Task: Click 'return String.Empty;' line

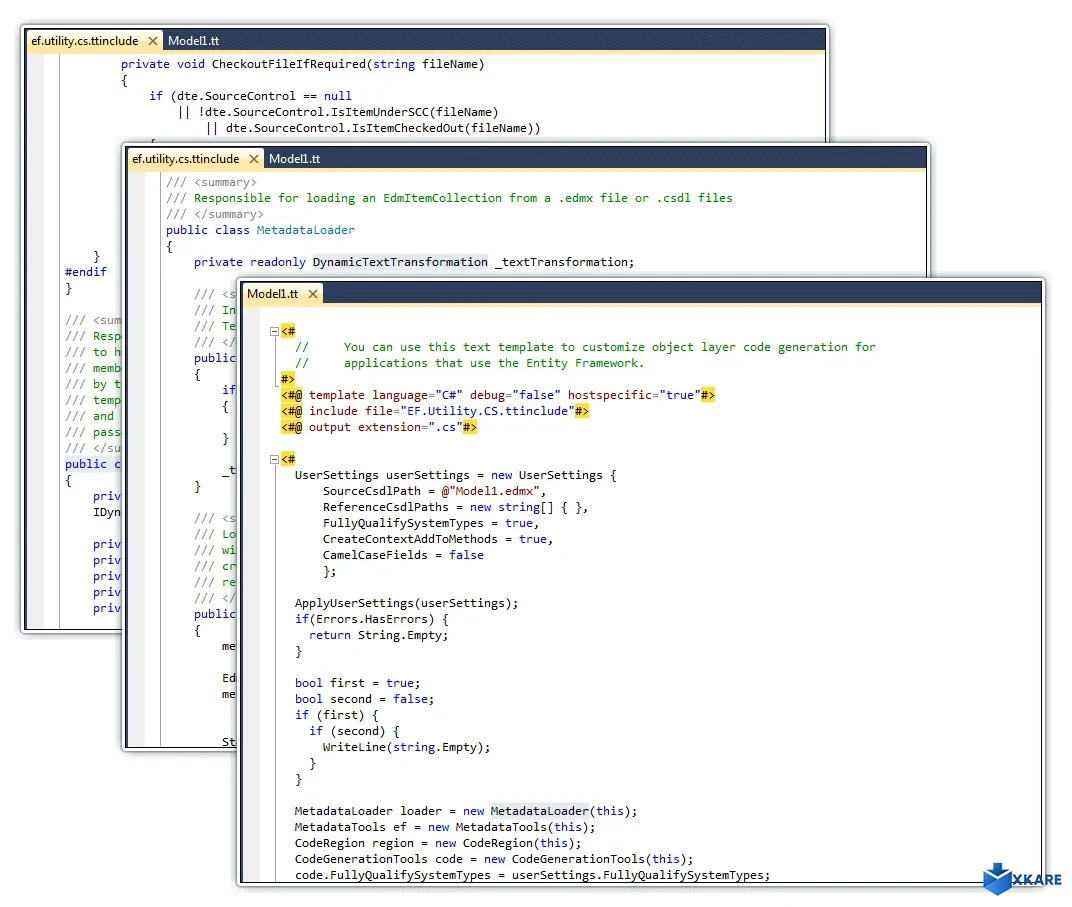Action: click(378, 635)
